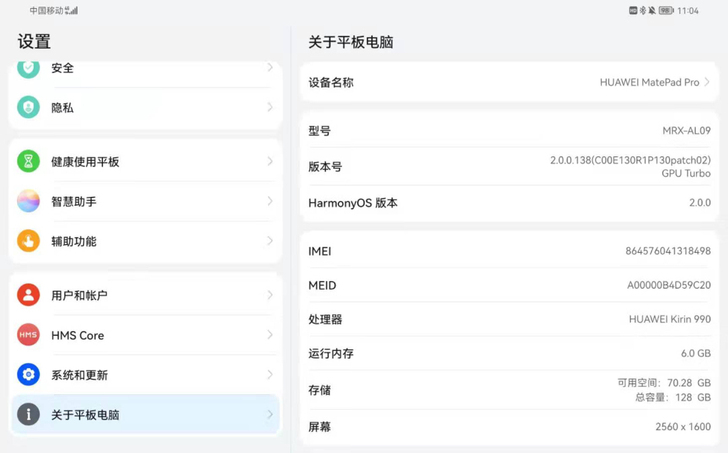Select the 安全 menu label

(62, 68)
